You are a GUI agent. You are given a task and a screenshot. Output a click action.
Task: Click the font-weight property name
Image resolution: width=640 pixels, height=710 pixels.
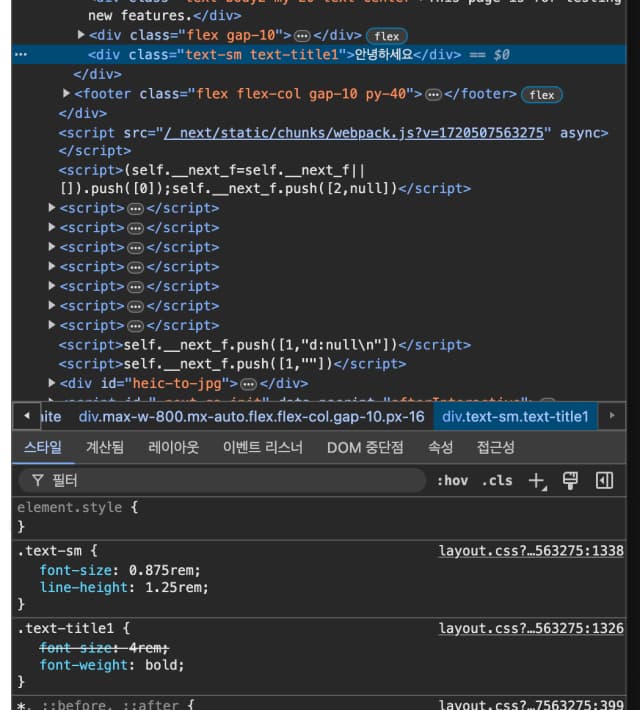tap(83, 665)
